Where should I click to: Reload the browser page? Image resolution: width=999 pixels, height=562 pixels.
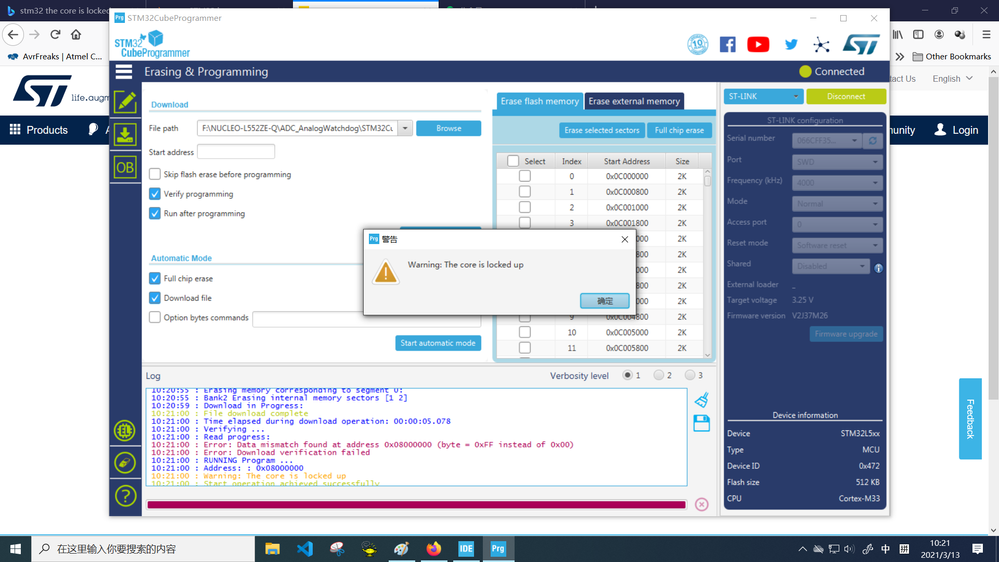55,34
